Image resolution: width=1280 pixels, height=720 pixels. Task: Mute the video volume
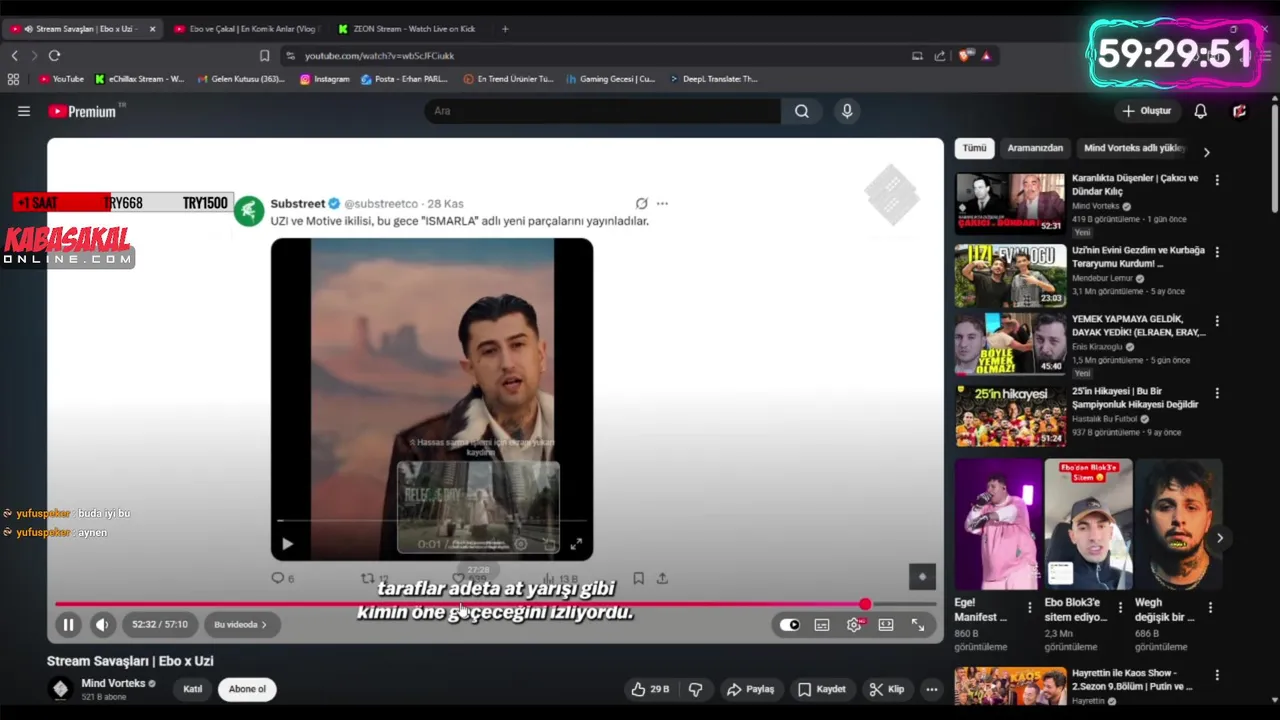(102, 625)
